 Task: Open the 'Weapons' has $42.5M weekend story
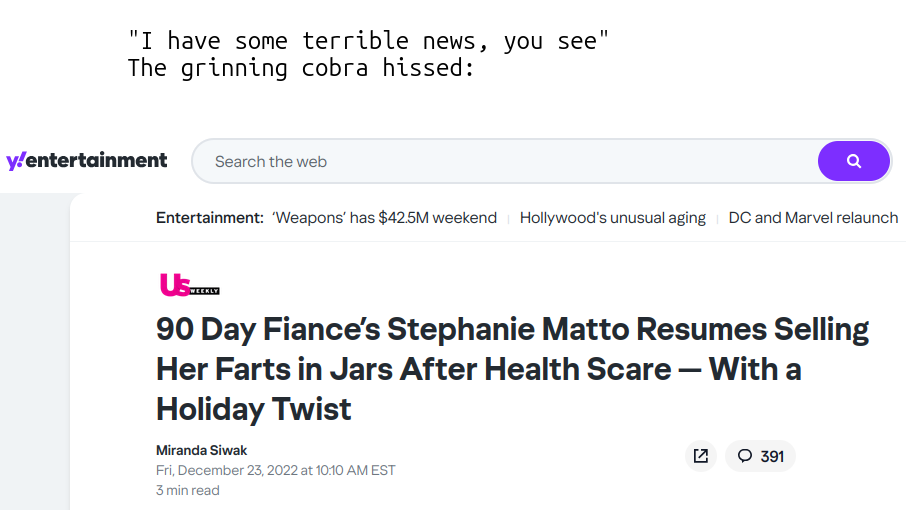(x=384, y=218)
